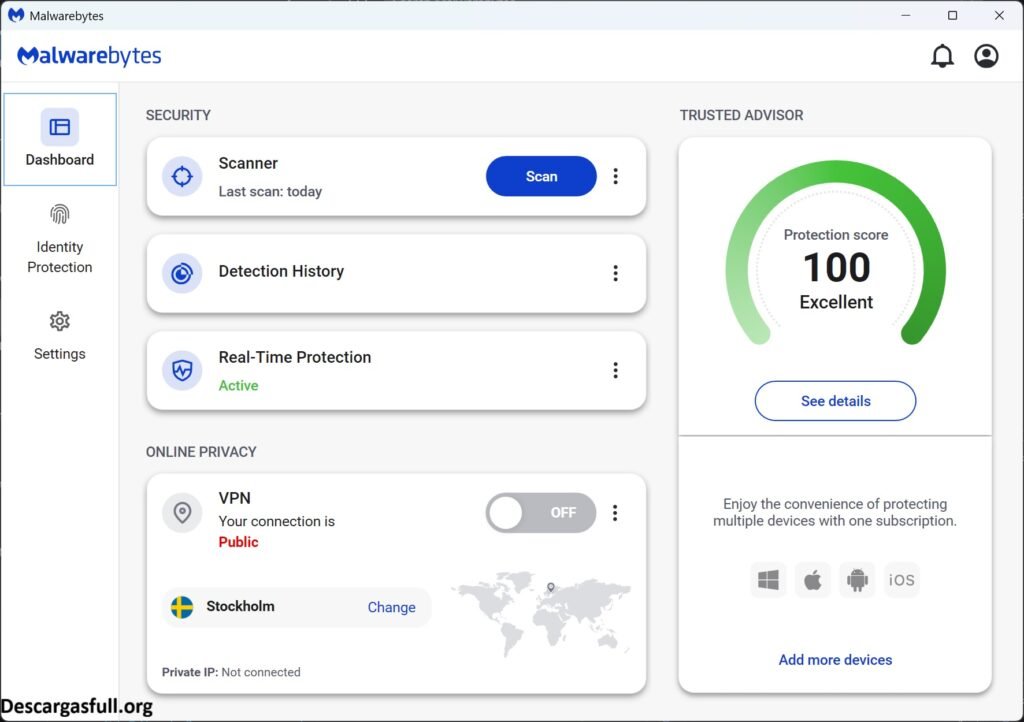
Task: Click the Apple platform icon
Action: (813, 580)
